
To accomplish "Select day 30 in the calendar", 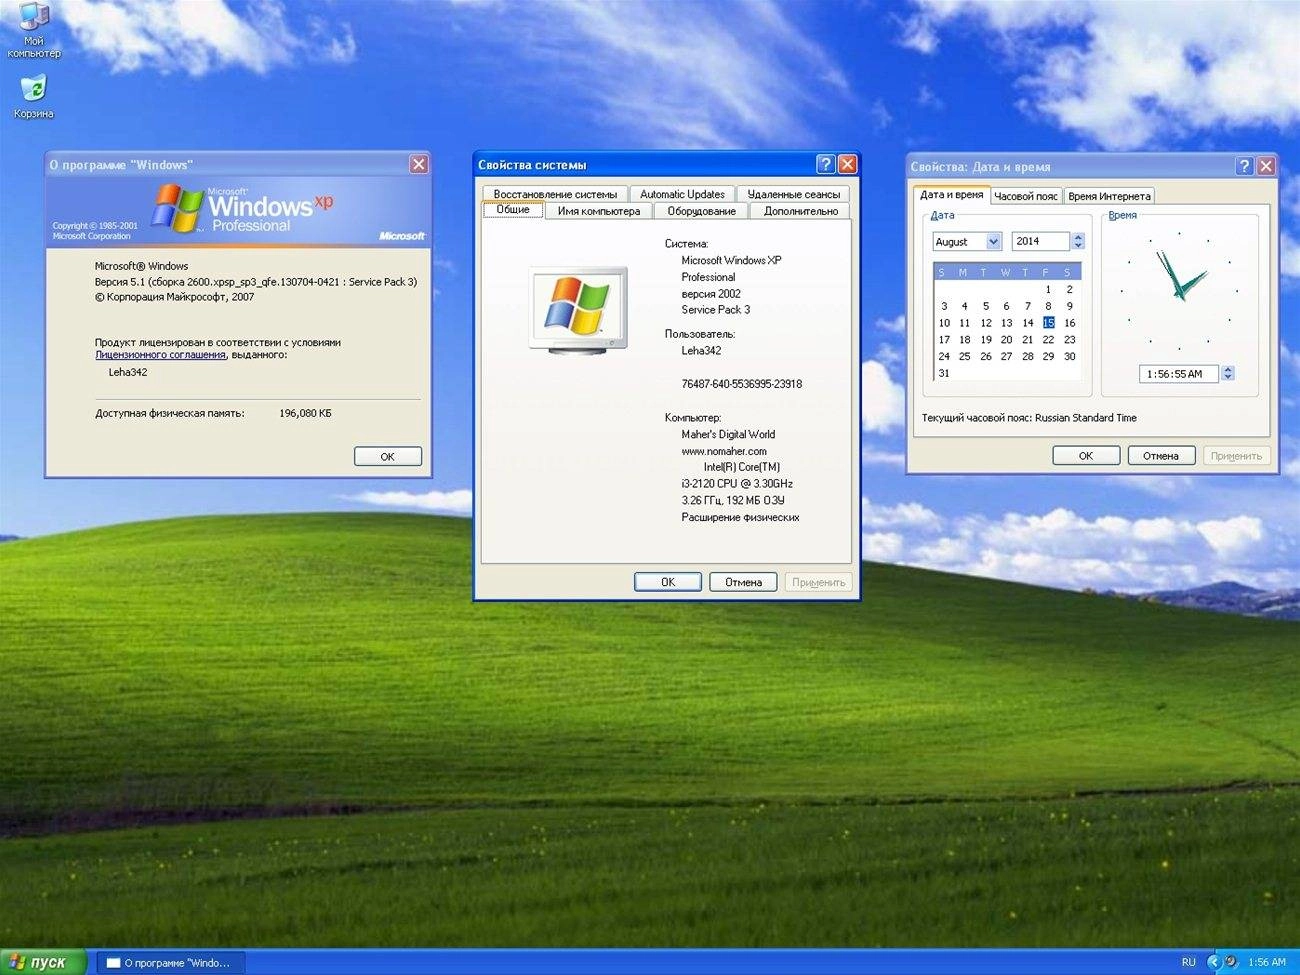I will pyautogui.click(x=1069, y=356).
